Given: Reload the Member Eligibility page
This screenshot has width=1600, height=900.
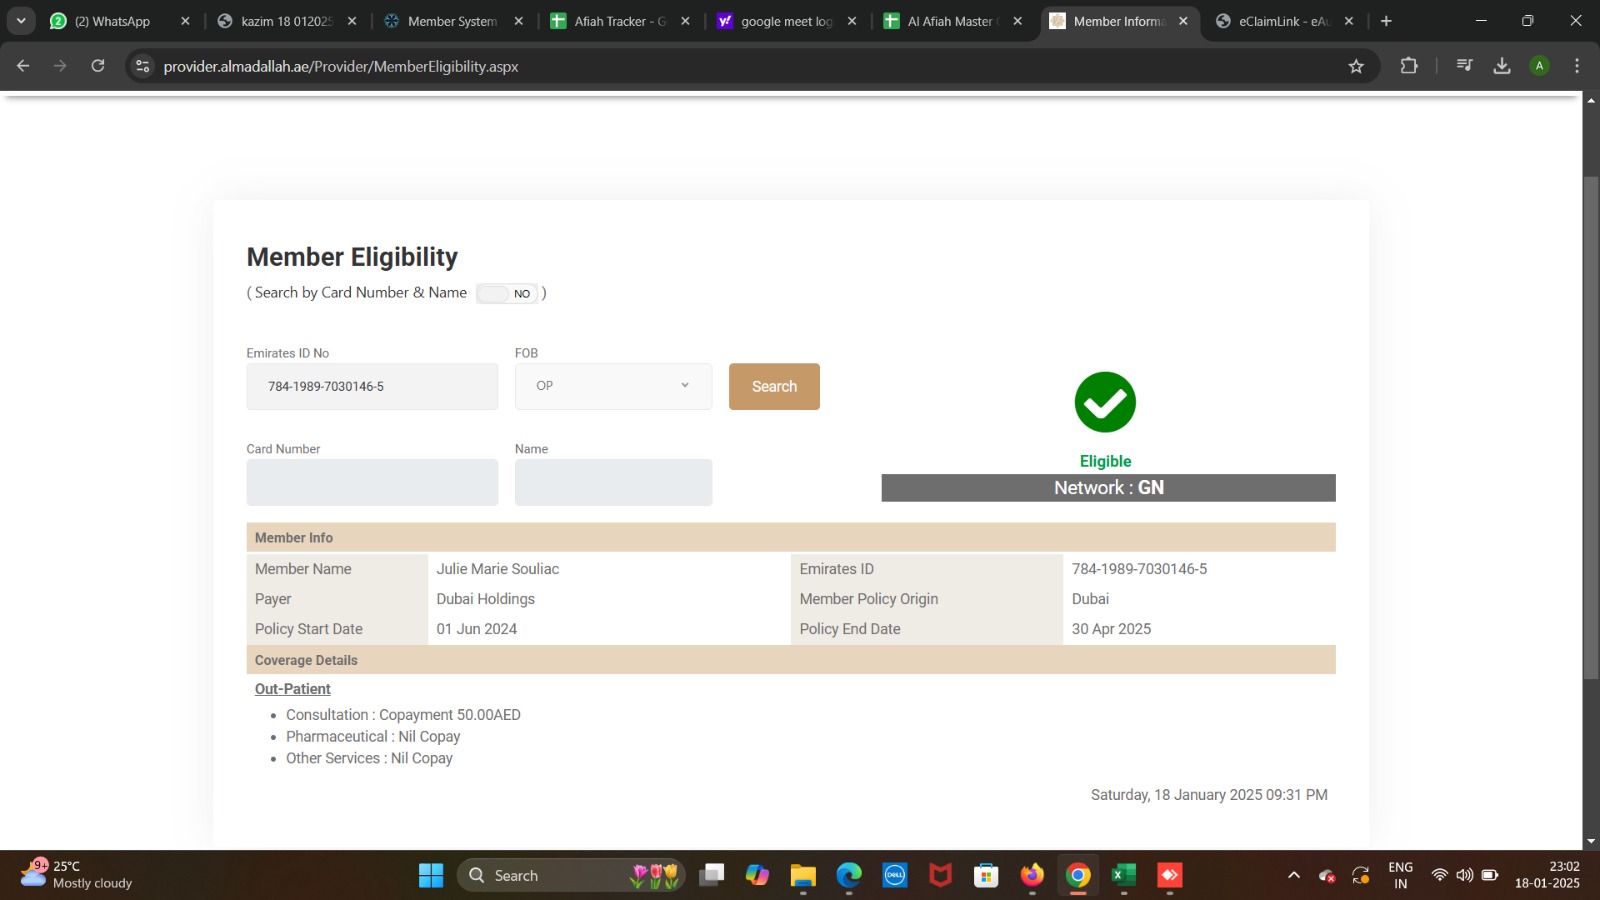Looking at the screenshot, I should tap(98, 66).
